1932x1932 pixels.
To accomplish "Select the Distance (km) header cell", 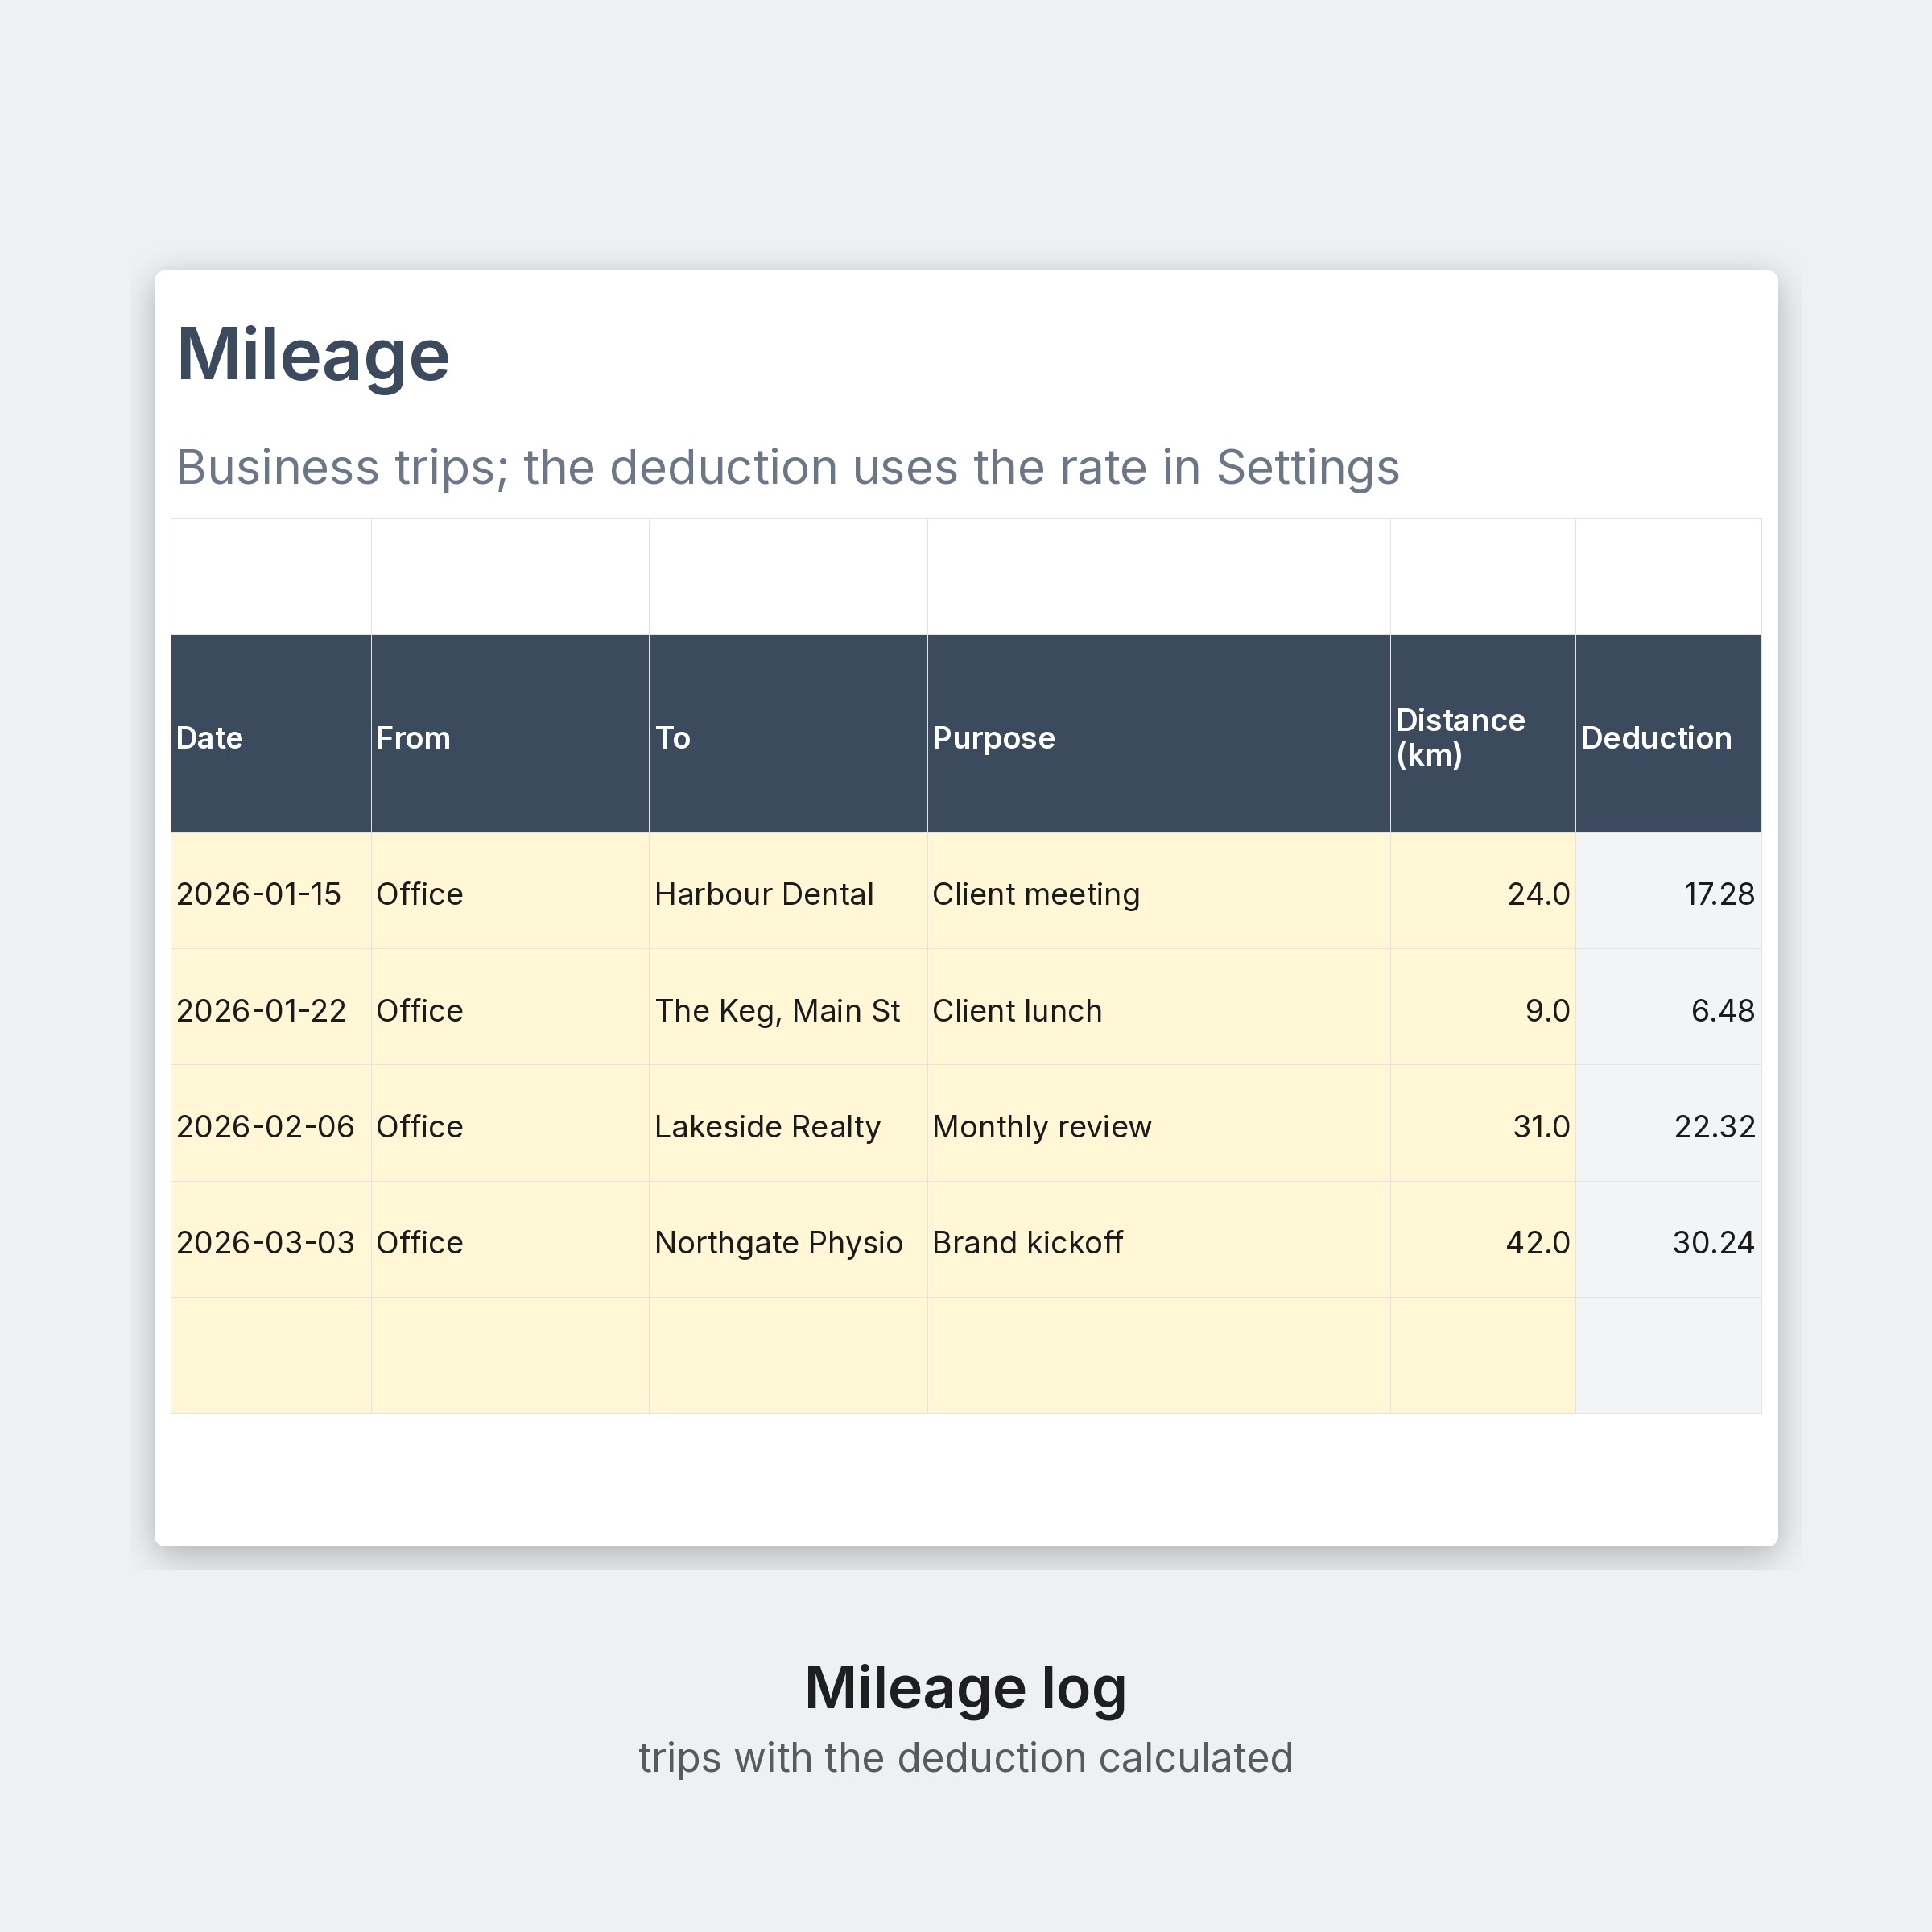I will (1483, 733).
